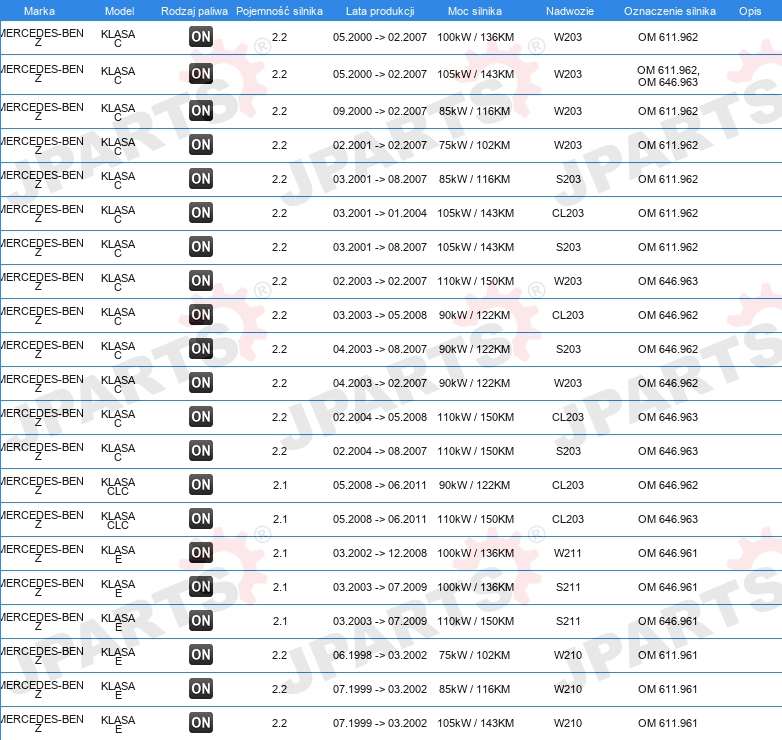
Task: Select the 'W211' body cell
Action: 568,553
